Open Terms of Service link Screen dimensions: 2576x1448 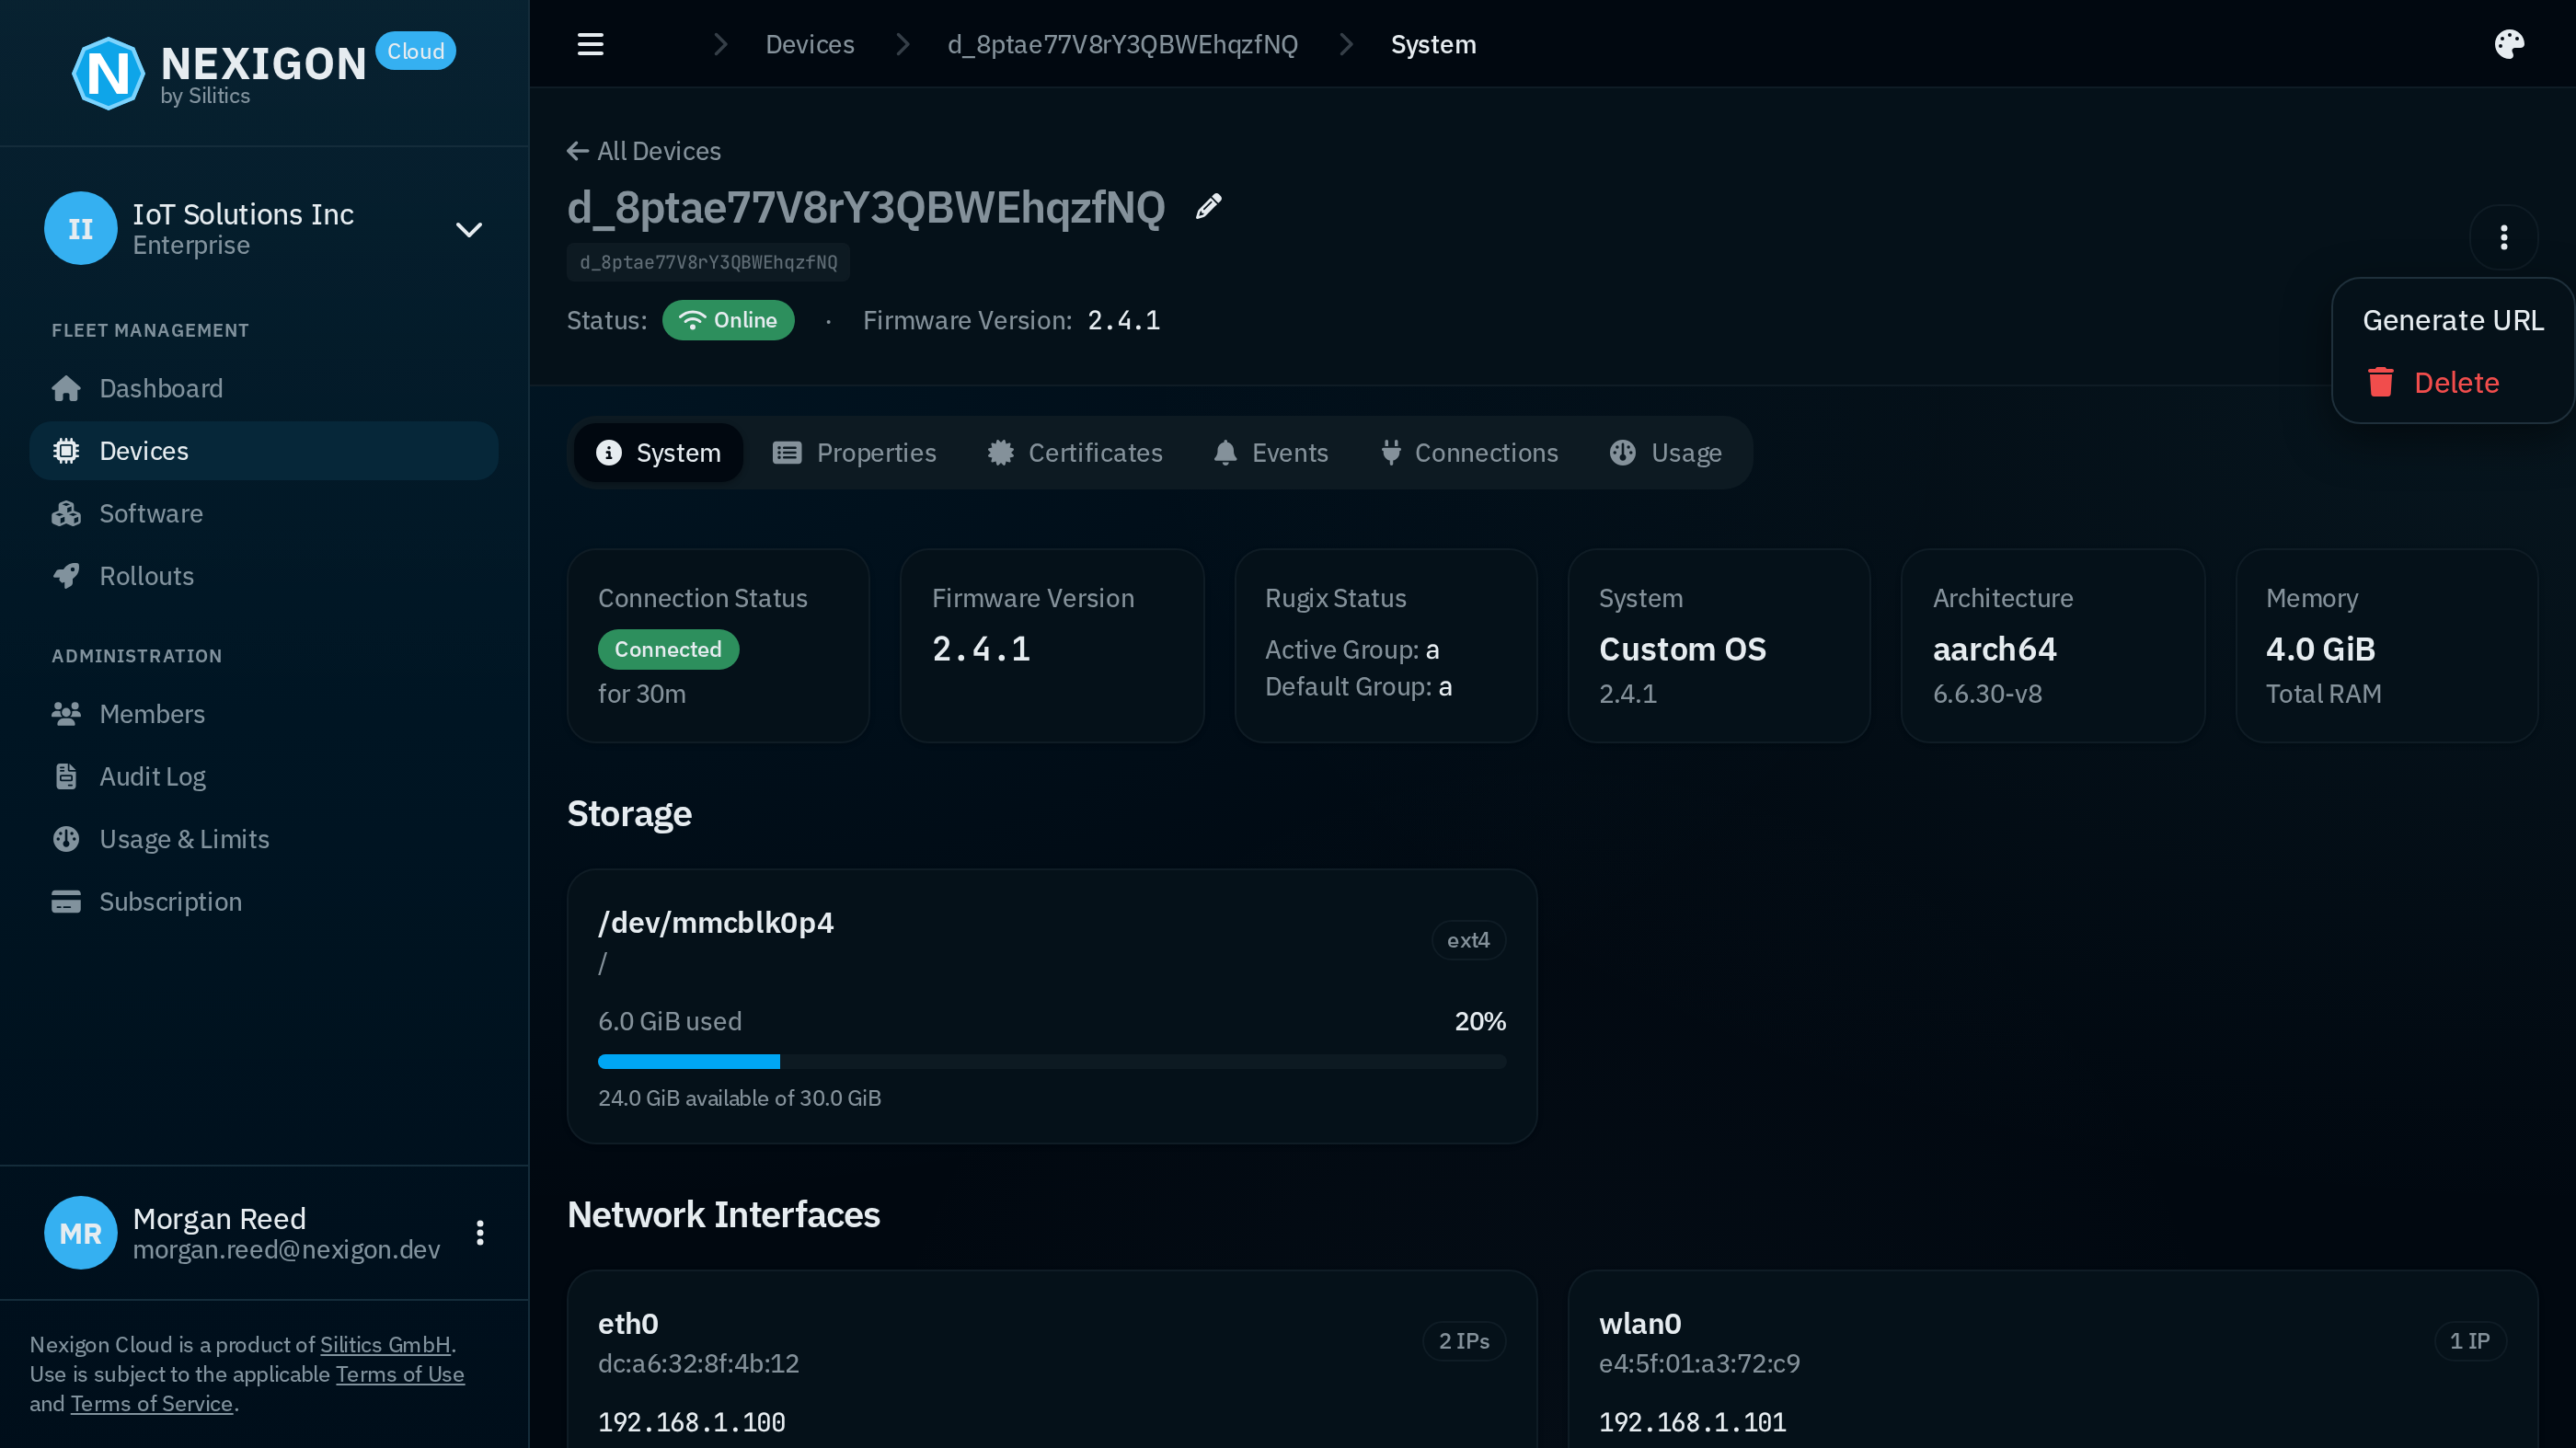point(151,1403)
